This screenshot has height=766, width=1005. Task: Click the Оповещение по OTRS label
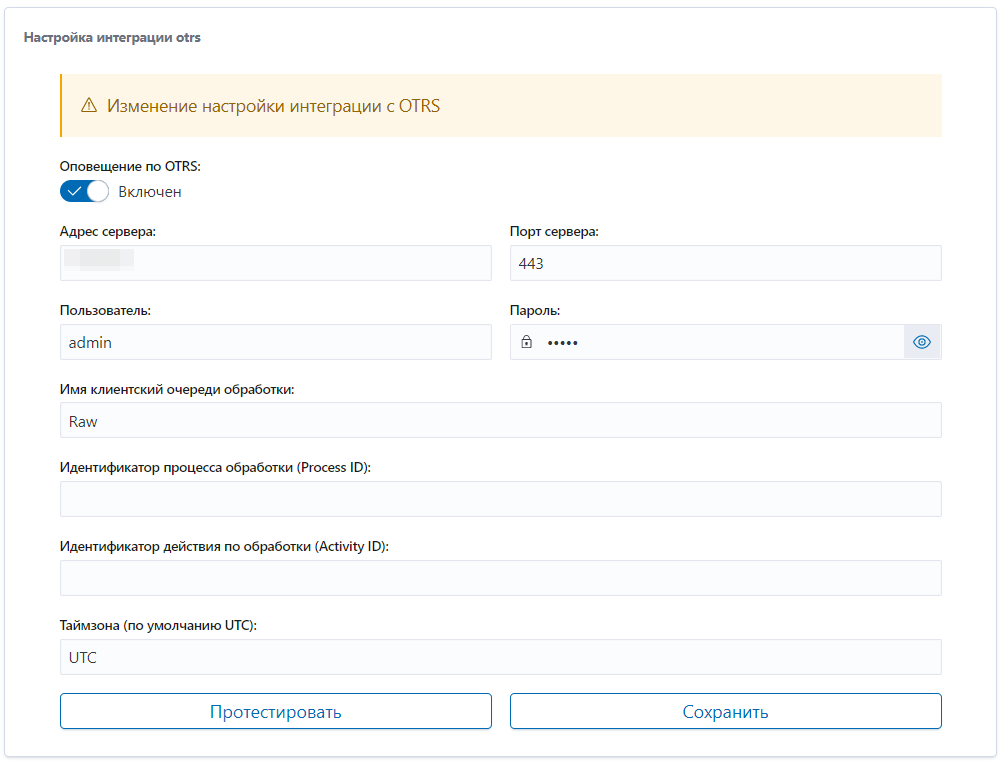(x=130, y=167)
